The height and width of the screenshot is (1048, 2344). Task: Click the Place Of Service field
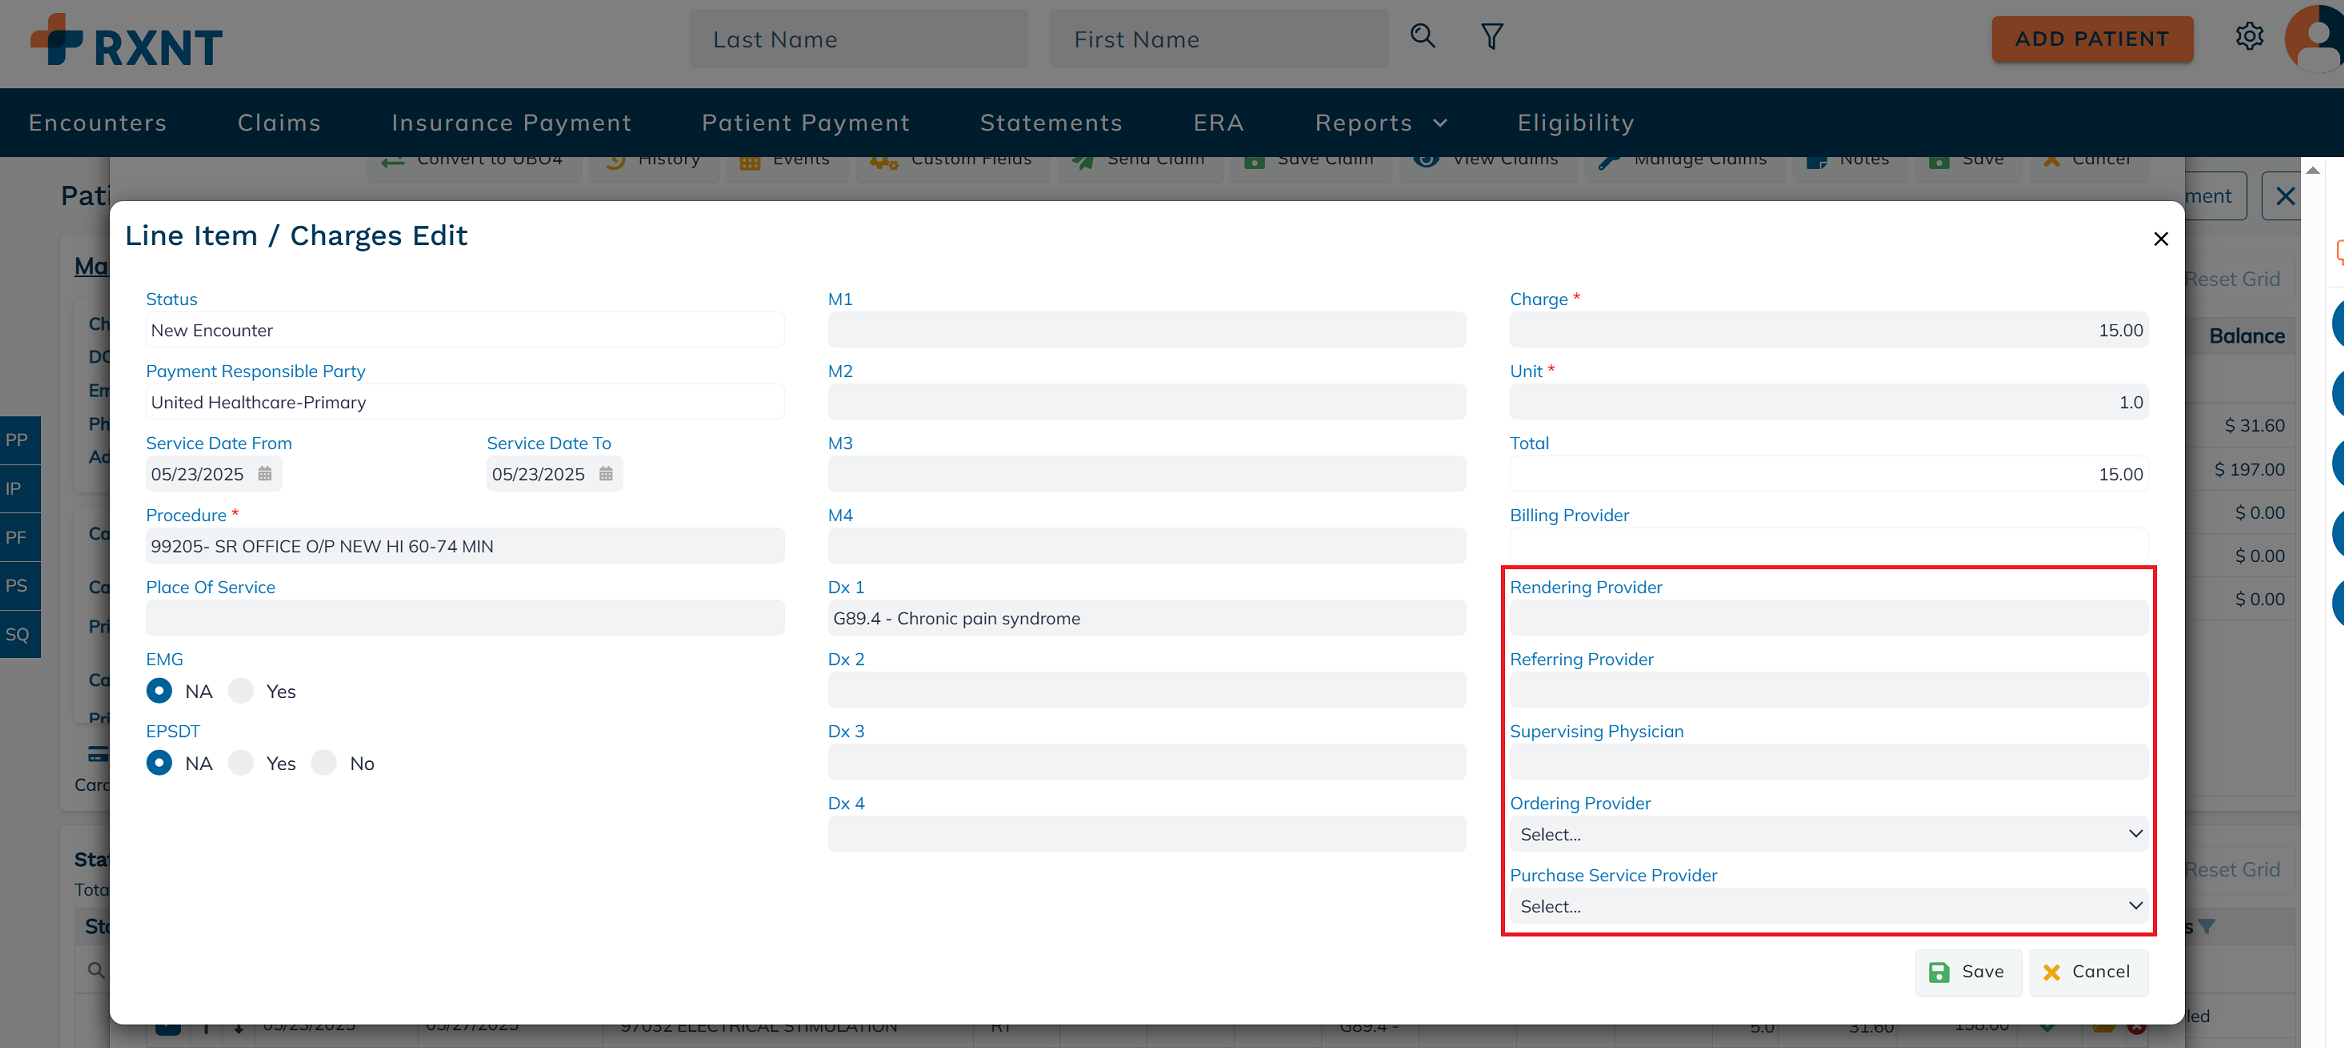[465, 618]
